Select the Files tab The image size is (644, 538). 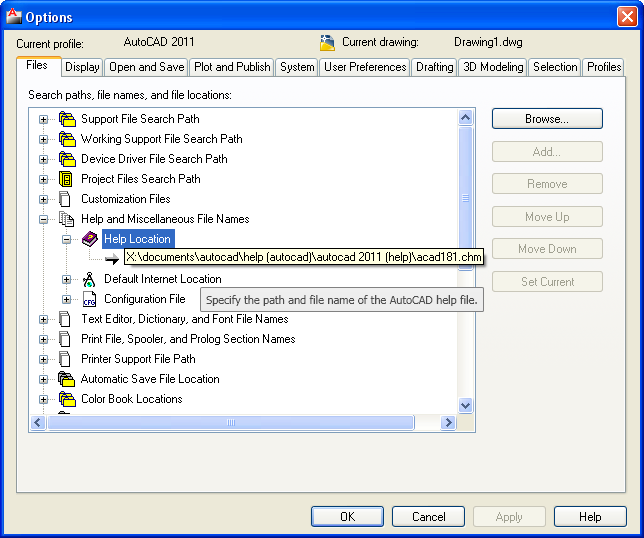pos(38,66)
